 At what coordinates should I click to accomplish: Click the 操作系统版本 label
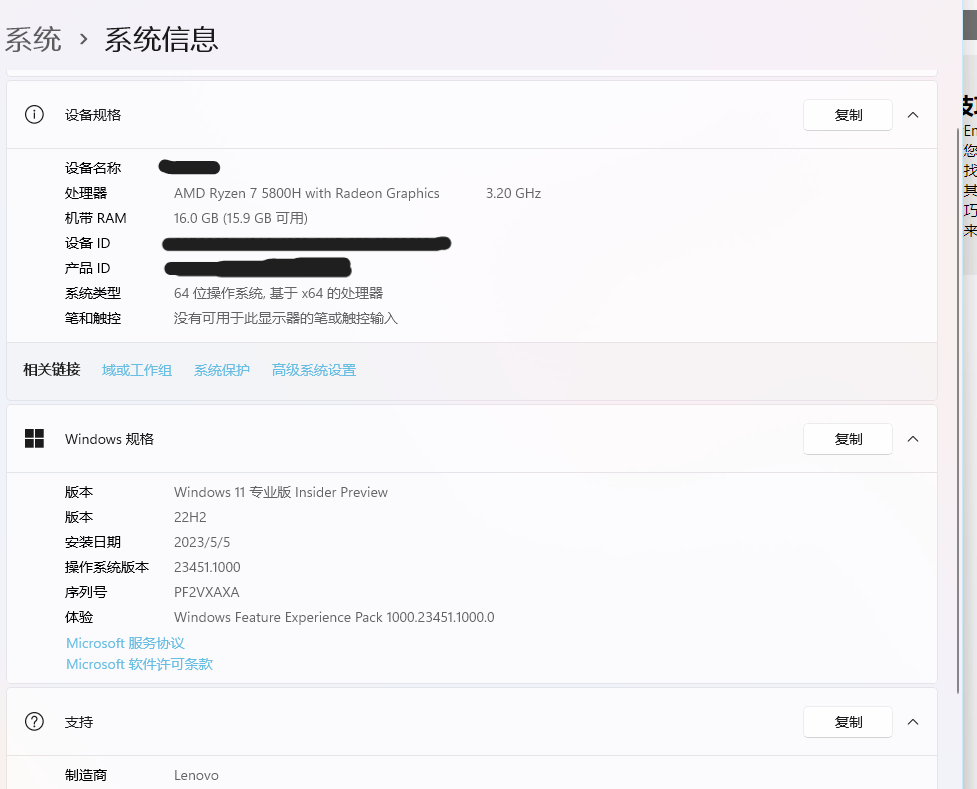tap(107, 567)
